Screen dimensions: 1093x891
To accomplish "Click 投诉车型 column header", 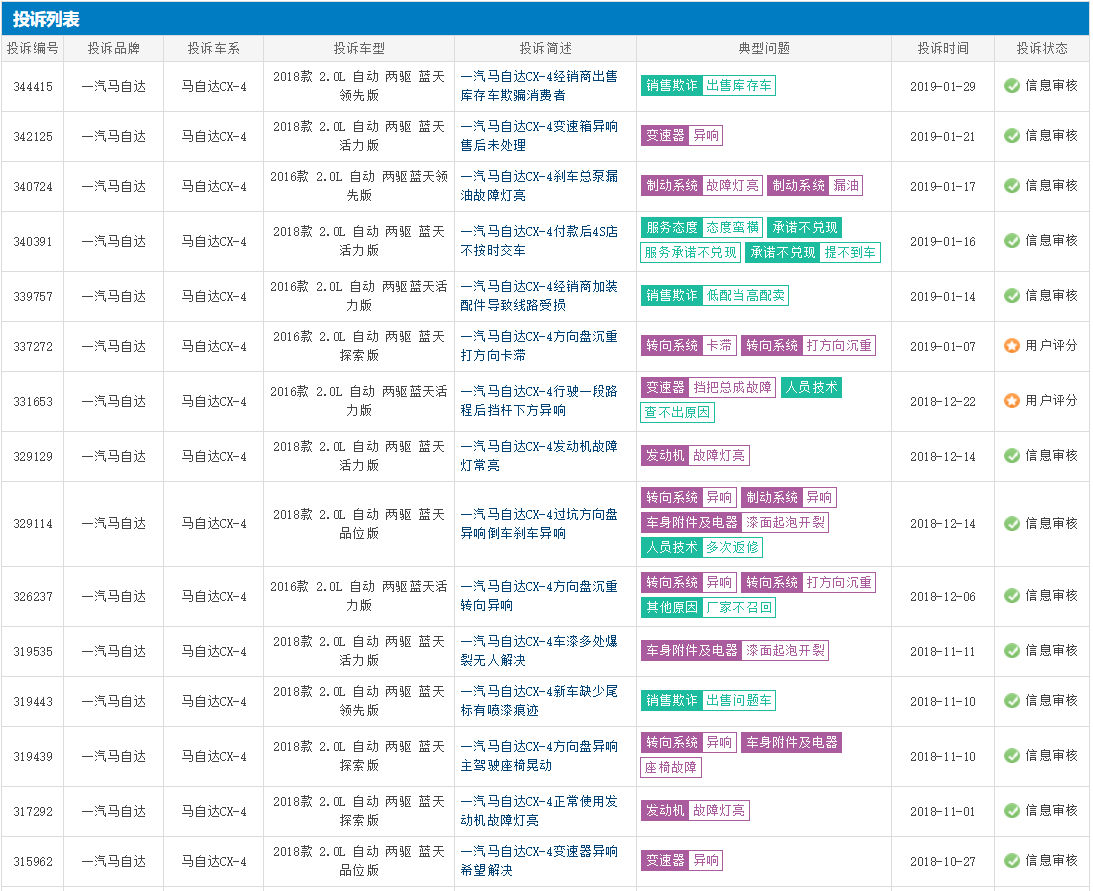I will click(x=359, y=49).
